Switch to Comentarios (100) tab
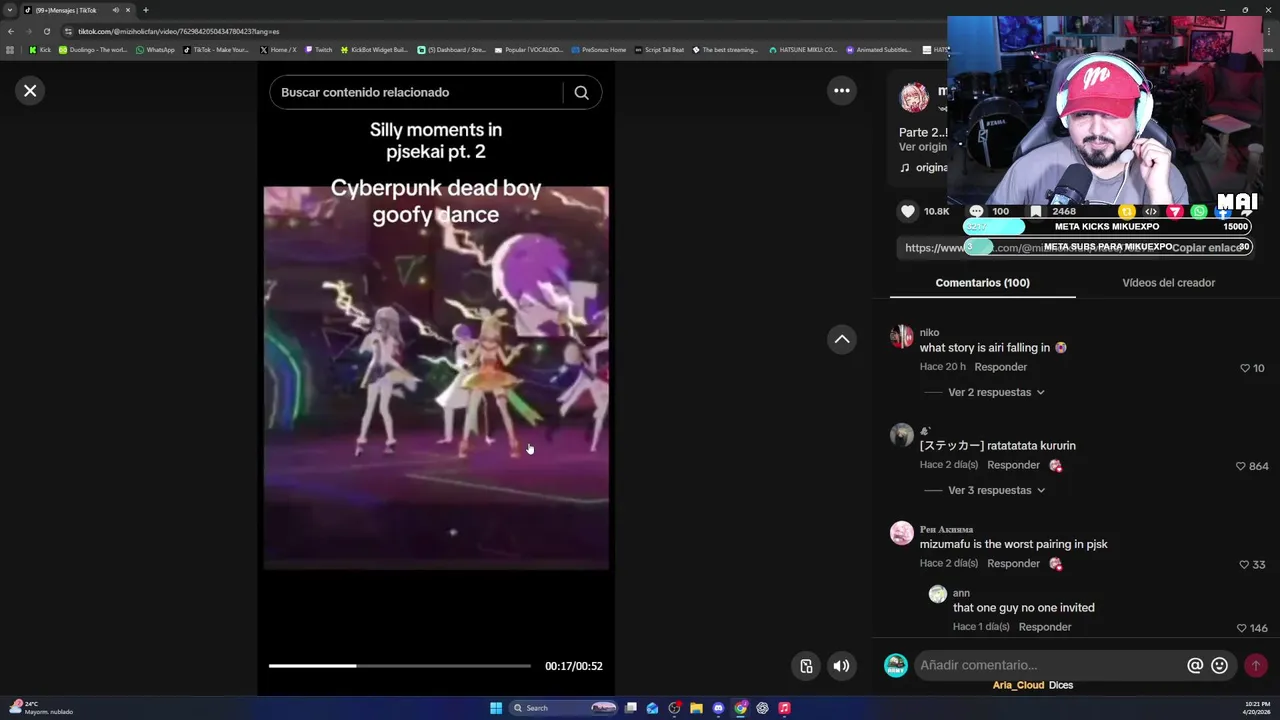1280x720 pixels. [x=982, y=283]
